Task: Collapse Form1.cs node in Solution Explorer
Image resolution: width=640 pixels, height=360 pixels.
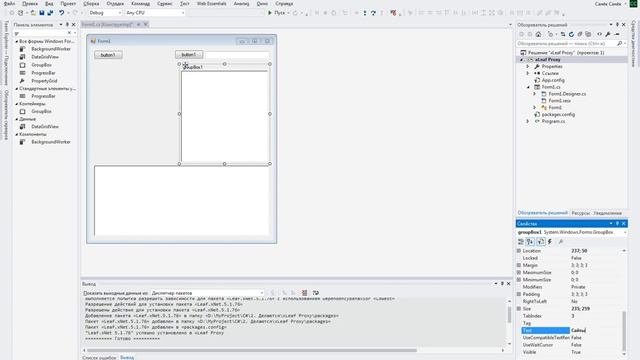Action: 528,87
